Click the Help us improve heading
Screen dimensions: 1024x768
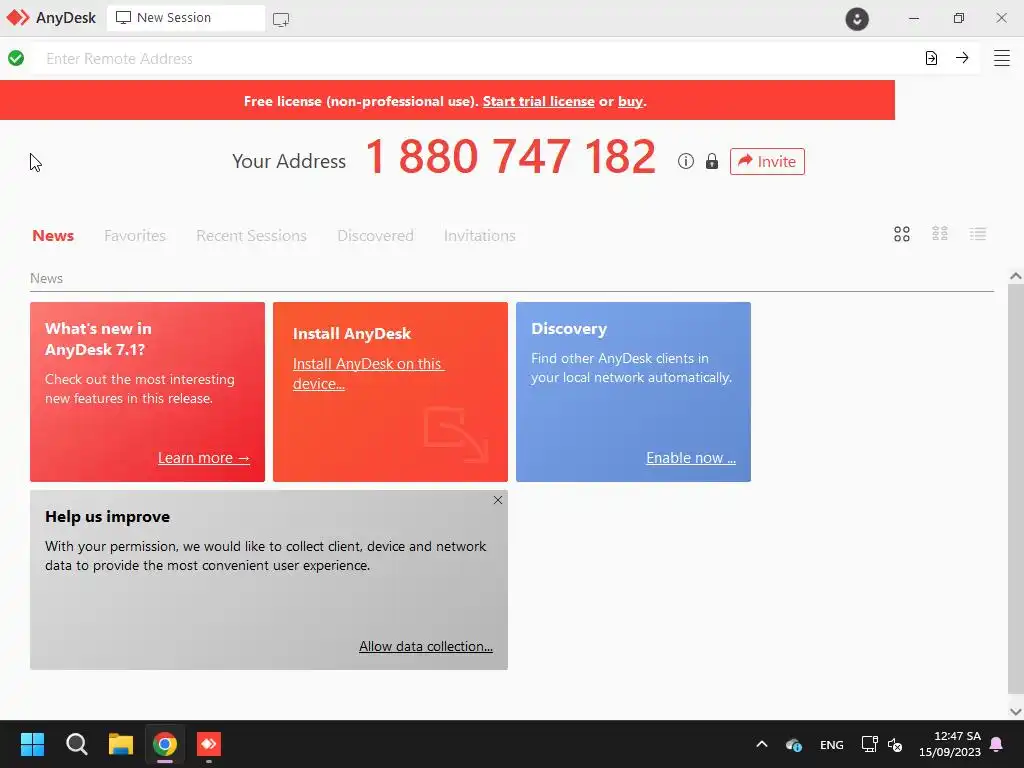[x=108, y=517]
